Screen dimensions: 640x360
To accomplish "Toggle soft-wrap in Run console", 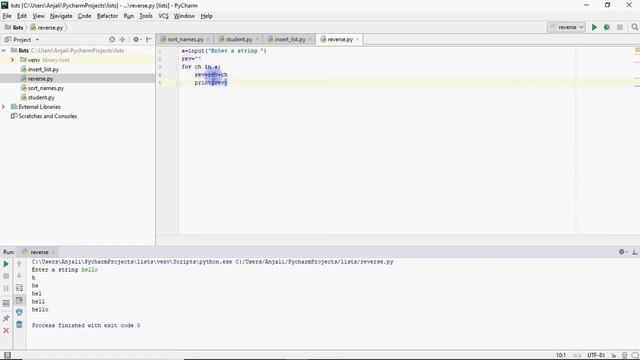I will [x=19, y=288].
